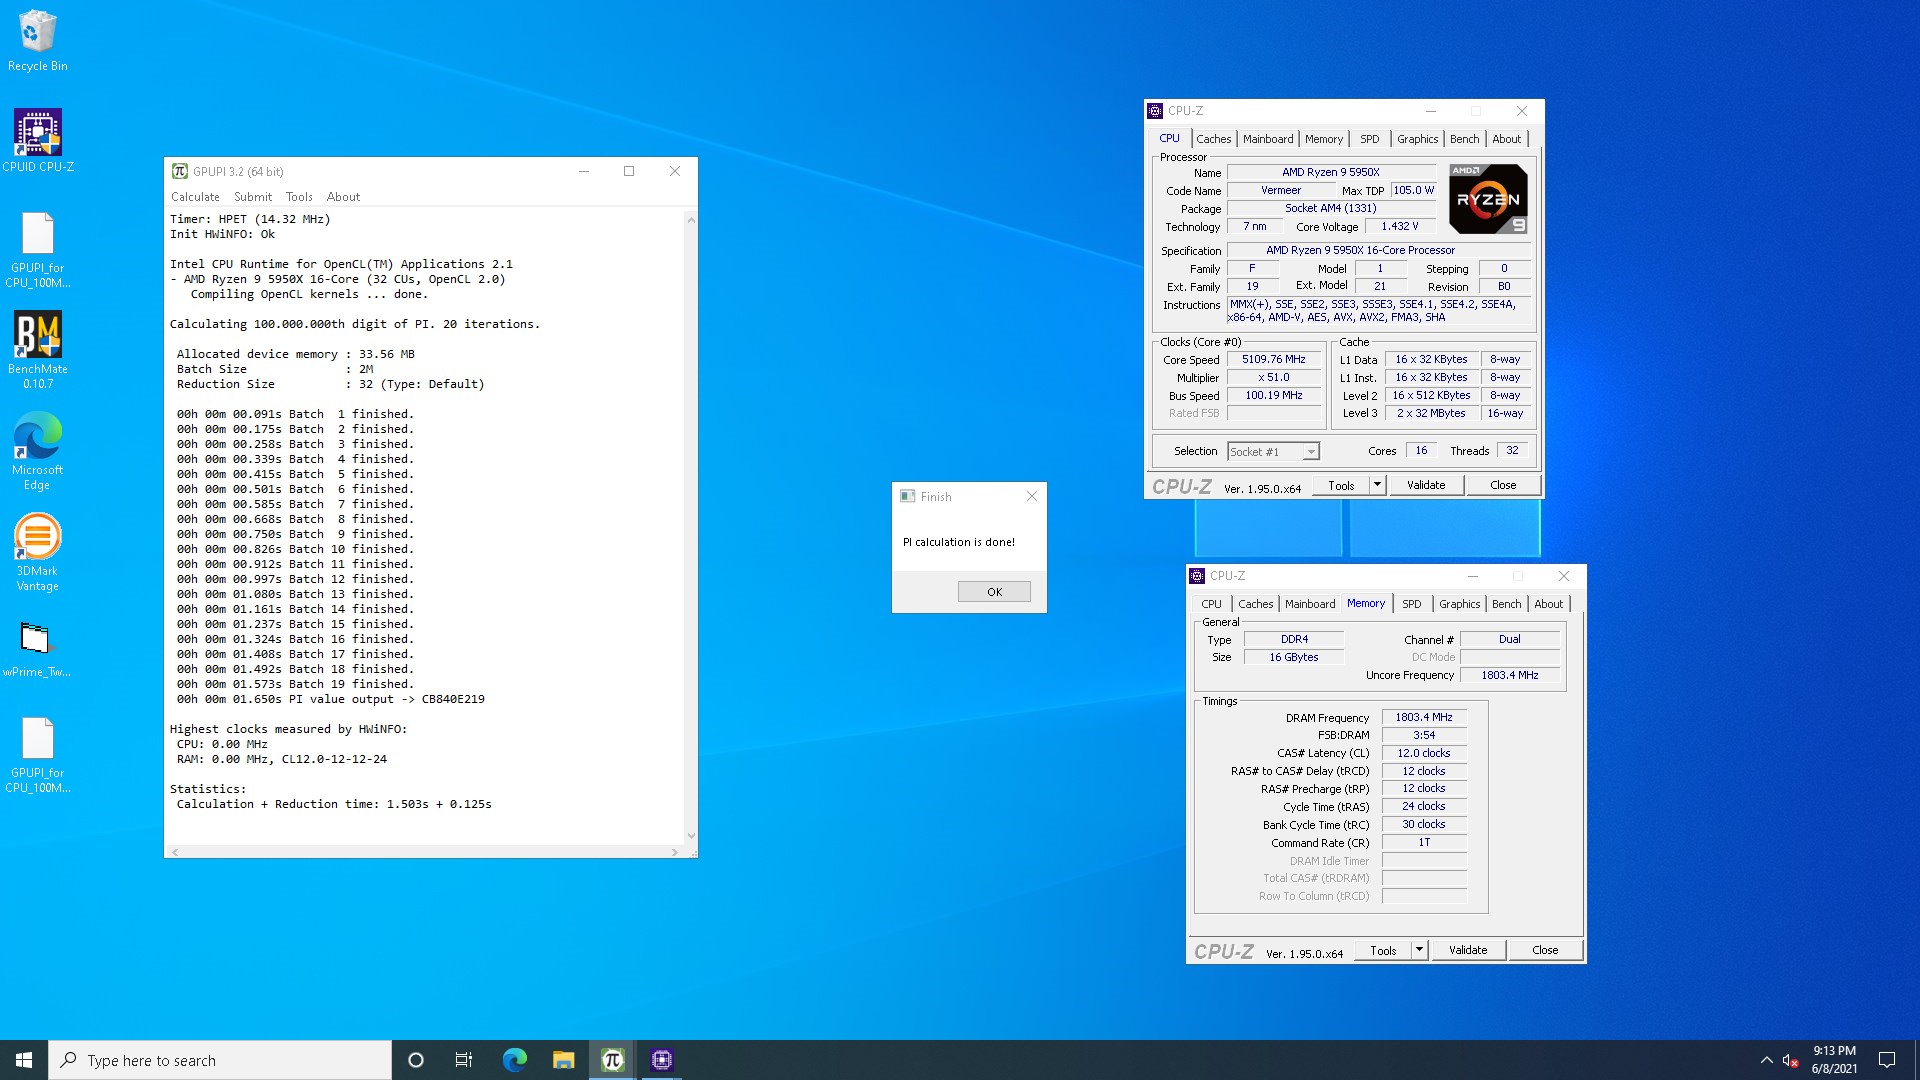This screenshot has height=1080, width=1920.
Task: Open SPD tab in upper CPU-Z window
Action: [x=1369, y=139]
